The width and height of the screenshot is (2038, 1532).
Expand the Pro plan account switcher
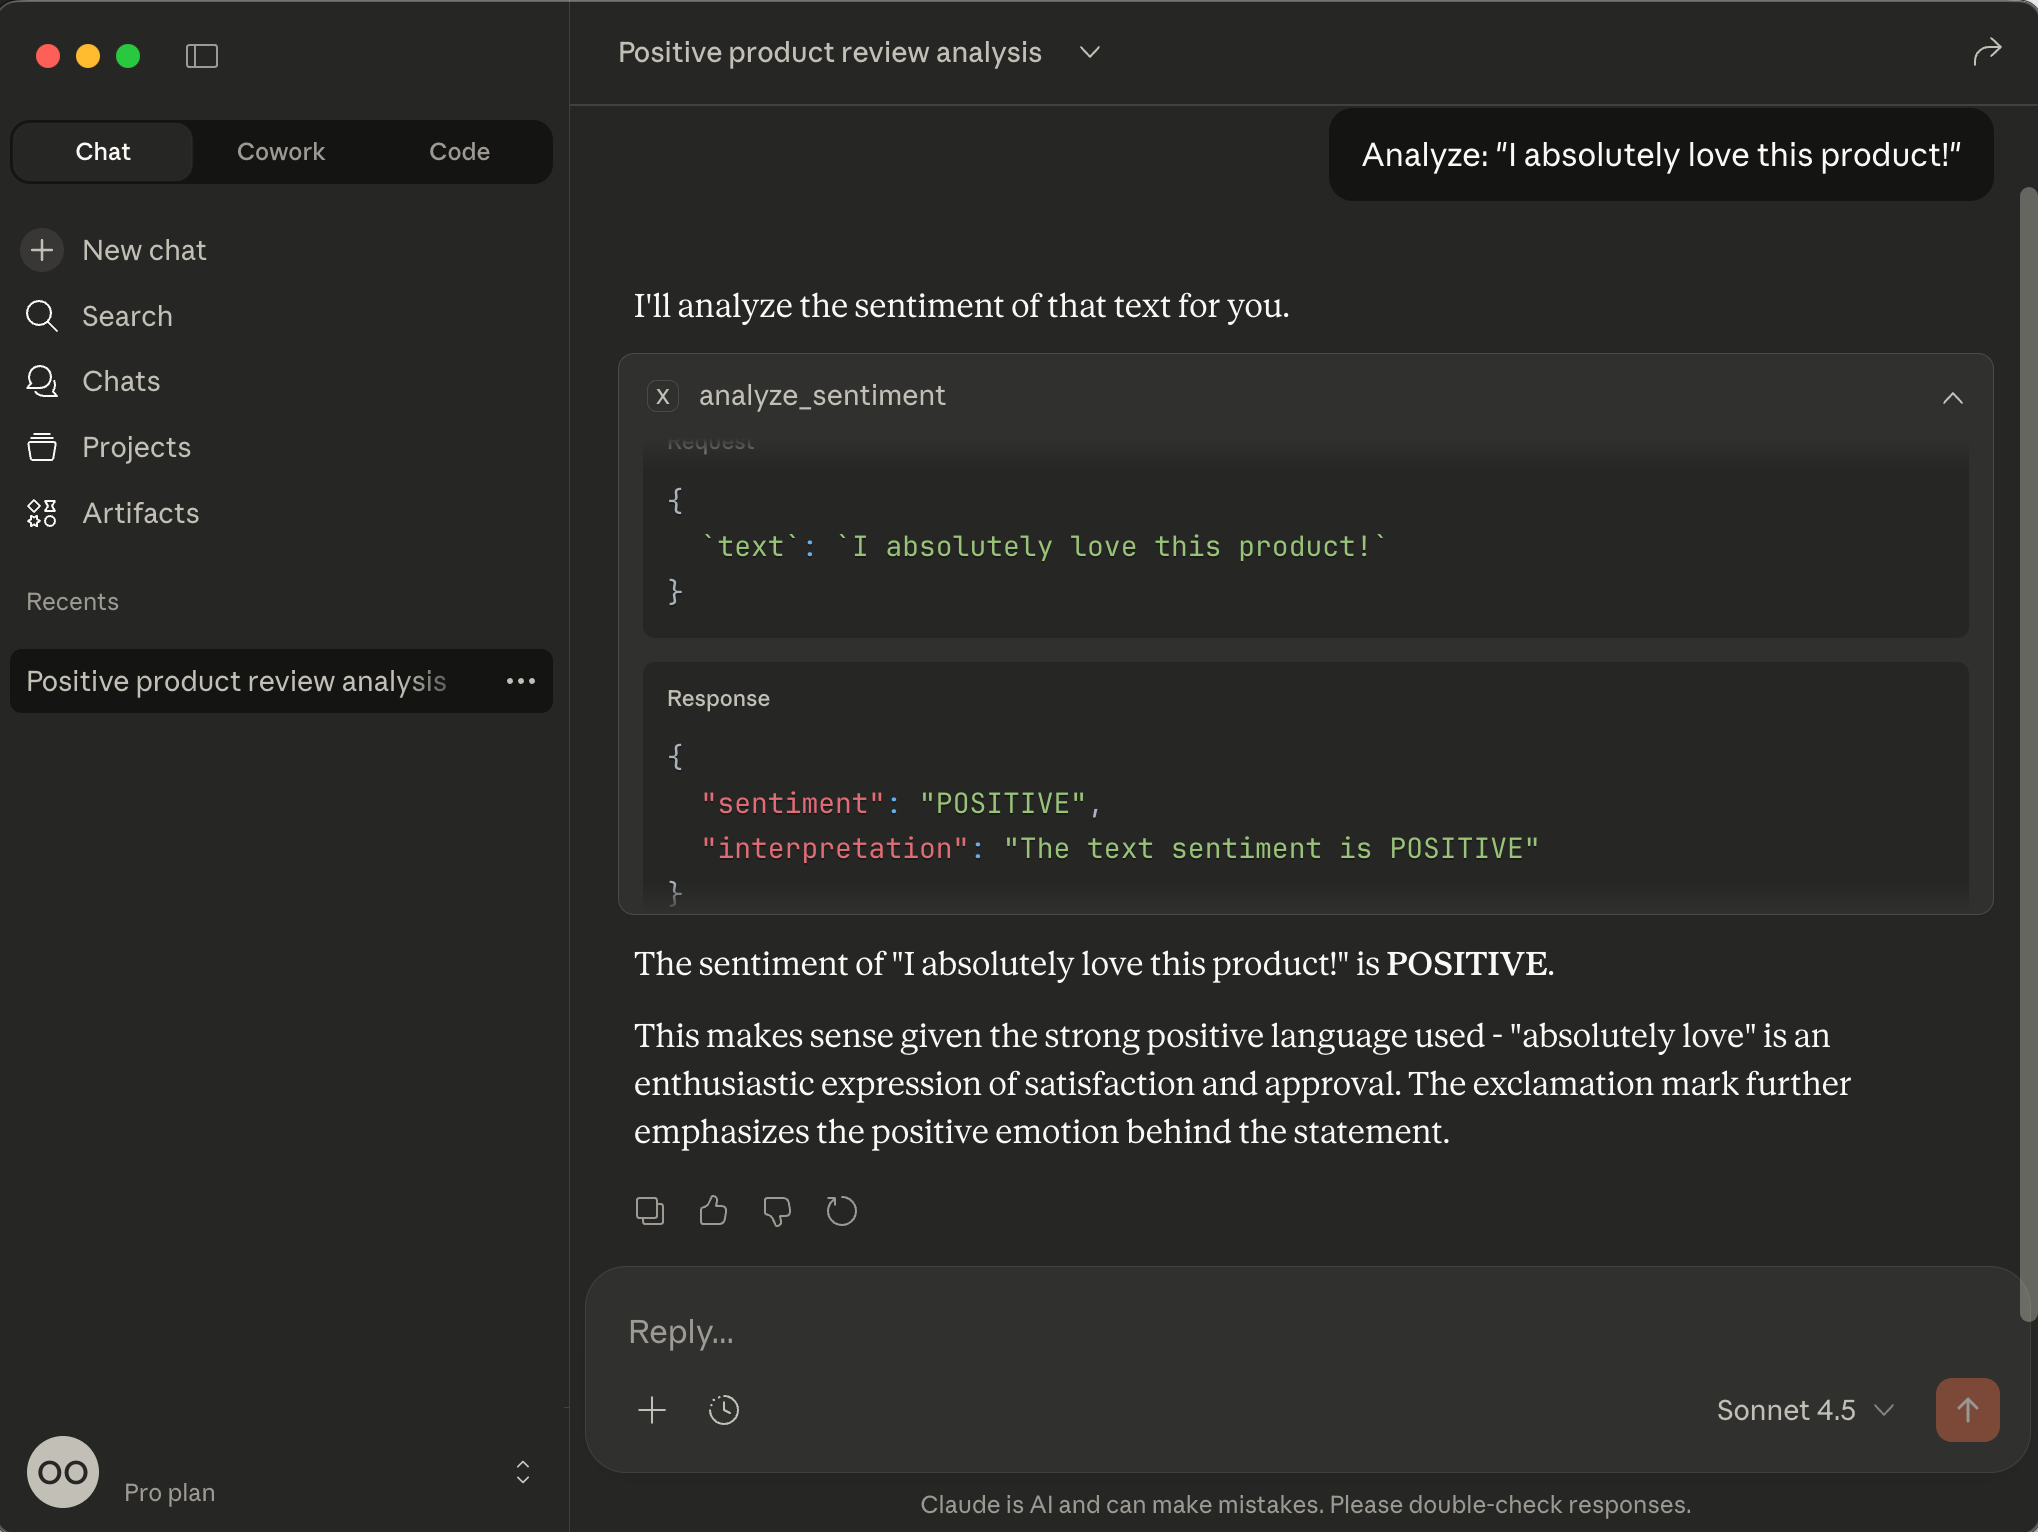click(x=522, y=1472)
